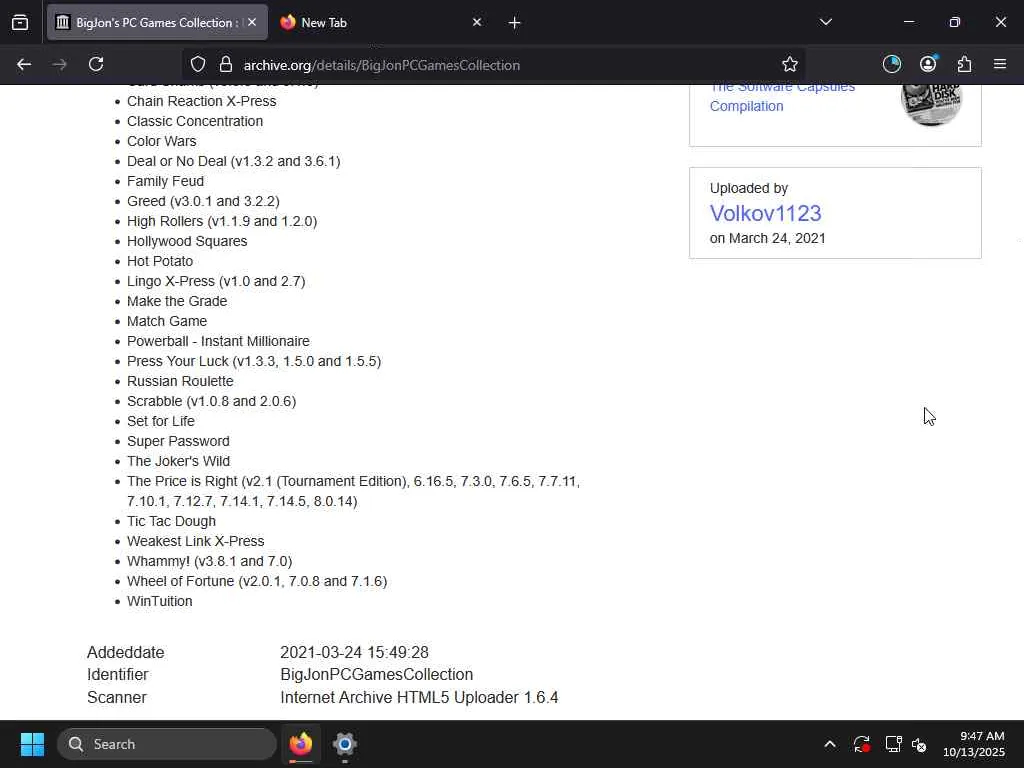This screenshot has width=1024, height=768.
Task: Open Firefox View icon in tab strip
Action: (20, 23)
